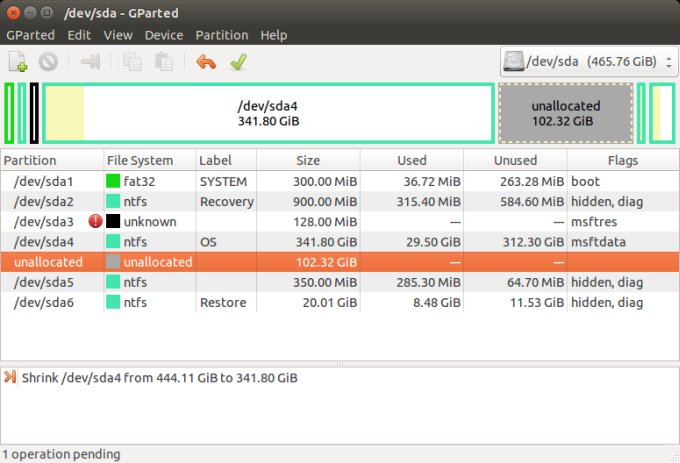The height and width of the screenshot is (463, 680).
Task: Undo the last pending operation
Action: (206, 62)
